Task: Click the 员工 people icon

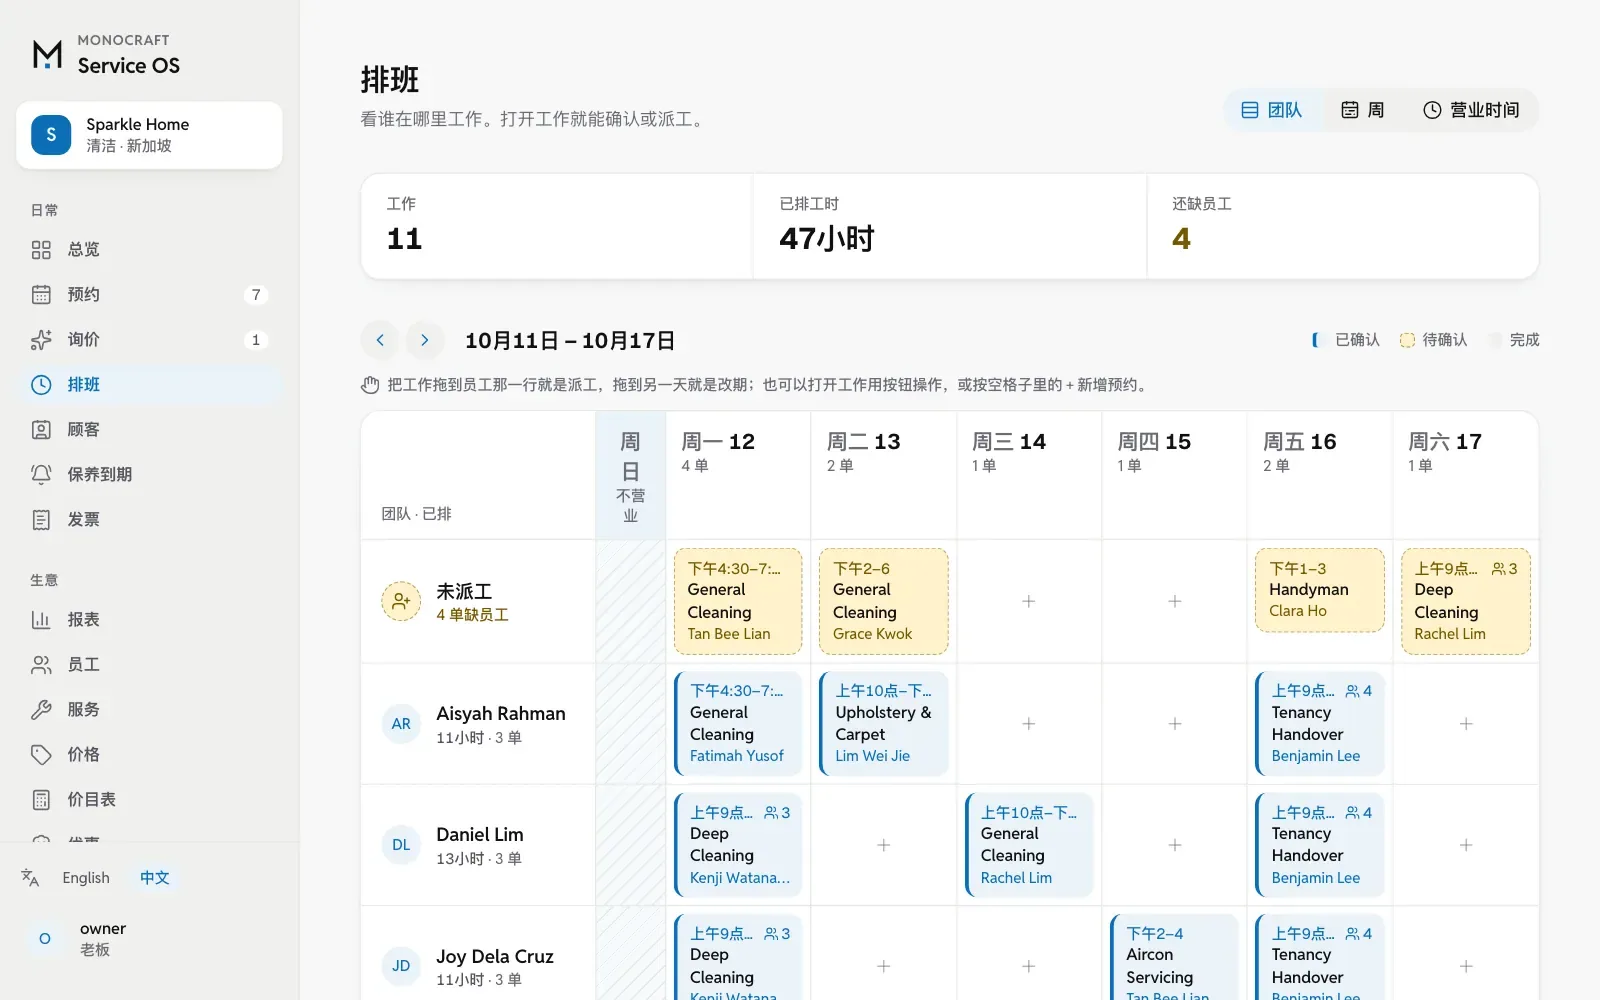Action: point(41,665)
